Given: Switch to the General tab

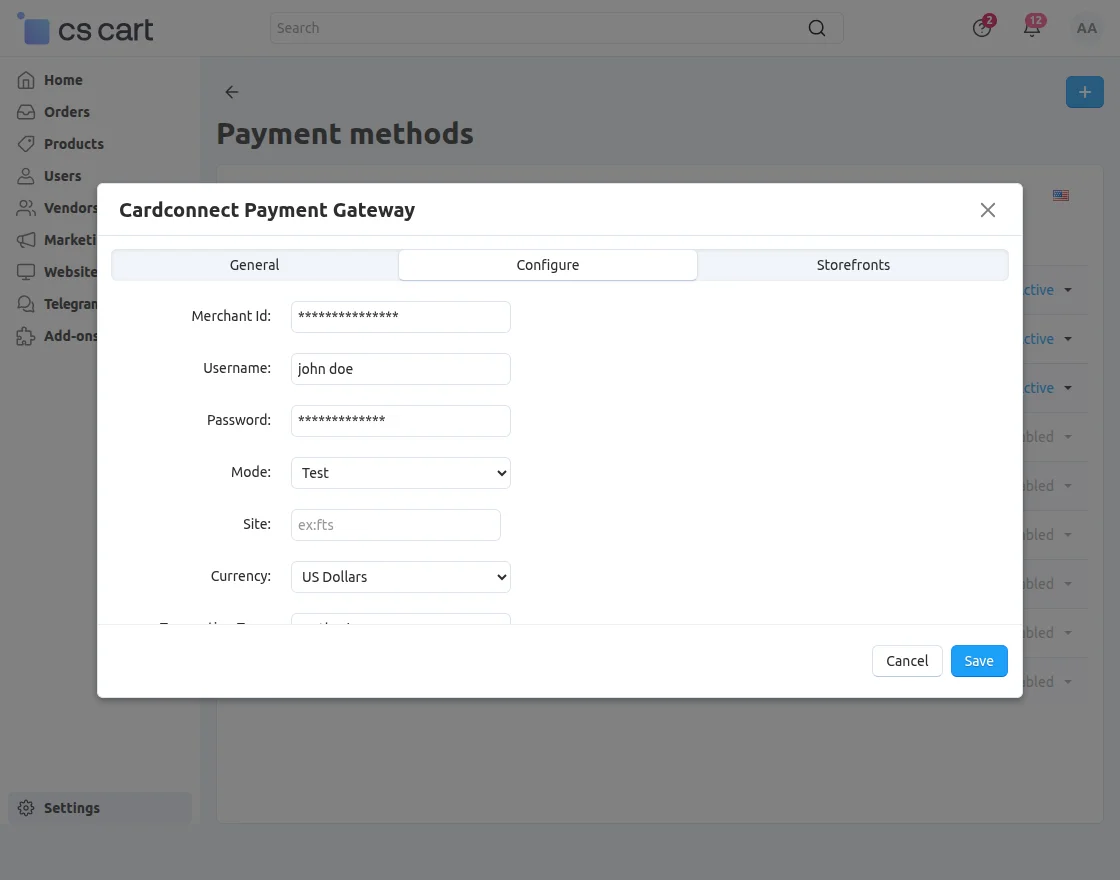Looking at the screenshot, I should coord(254,265).
